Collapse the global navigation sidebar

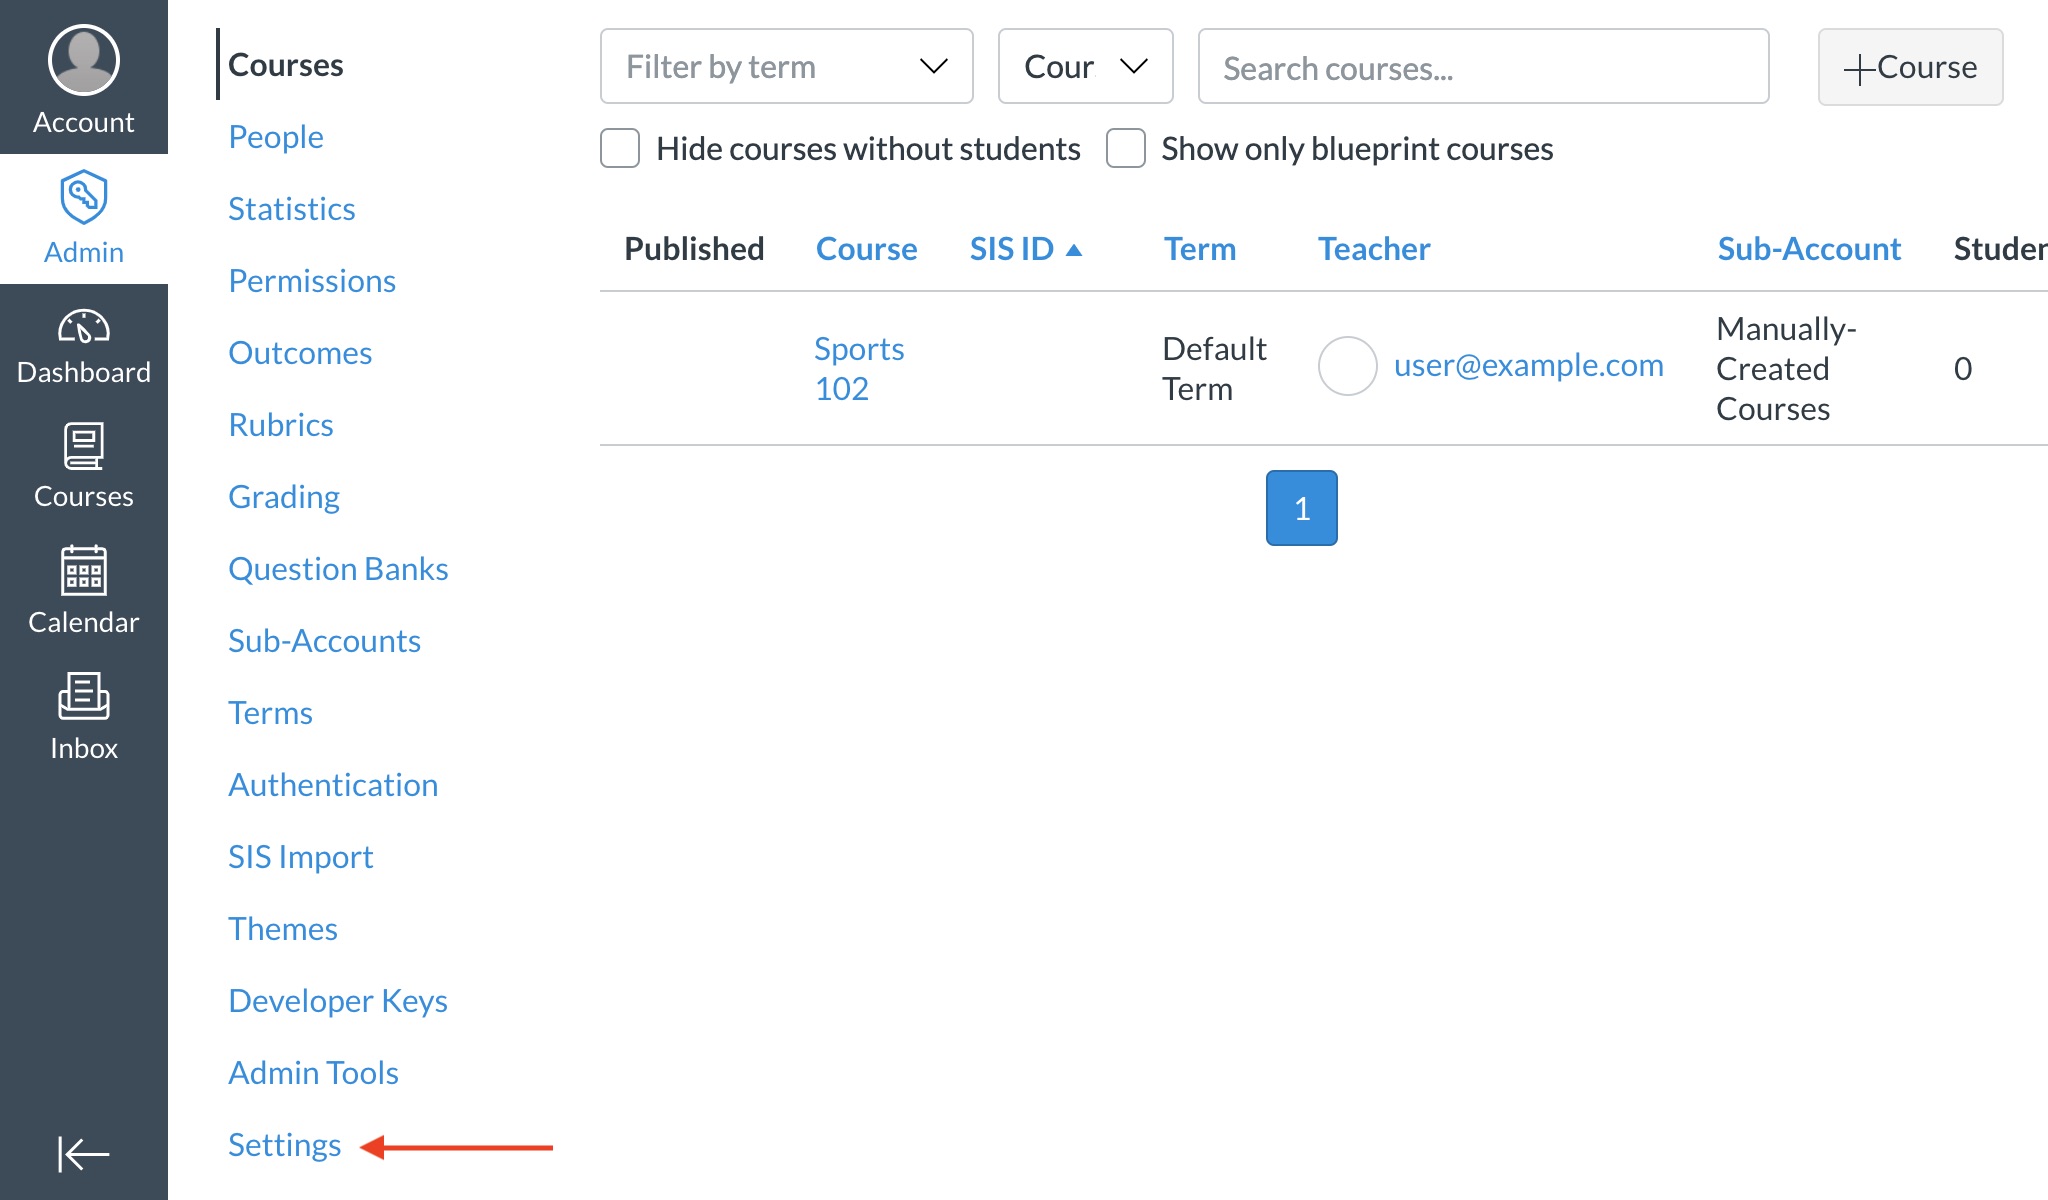(x=84, y=1153)
